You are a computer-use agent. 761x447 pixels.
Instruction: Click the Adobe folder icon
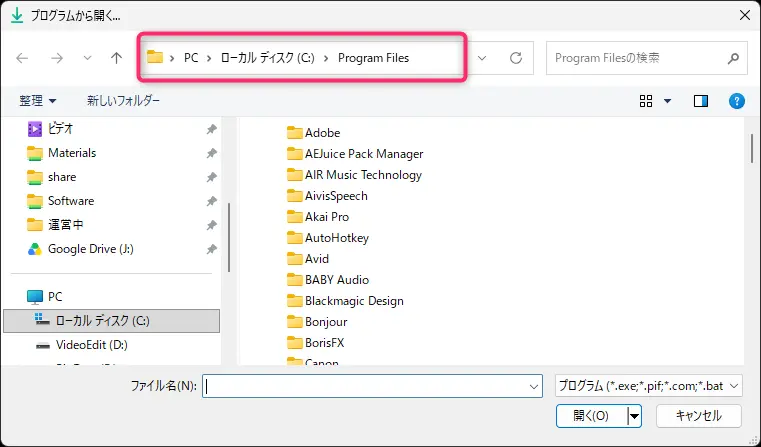tap(295, 132)
